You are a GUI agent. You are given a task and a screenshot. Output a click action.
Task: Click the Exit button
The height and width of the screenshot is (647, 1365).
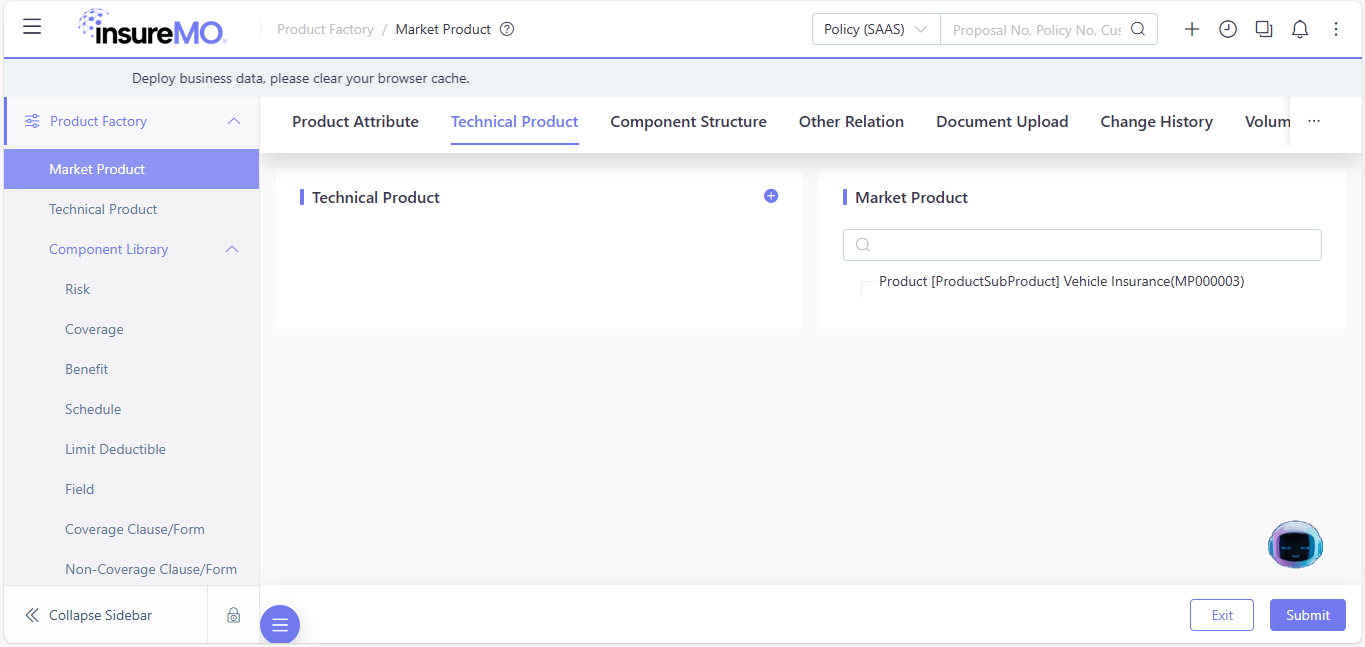point(1222,615)
